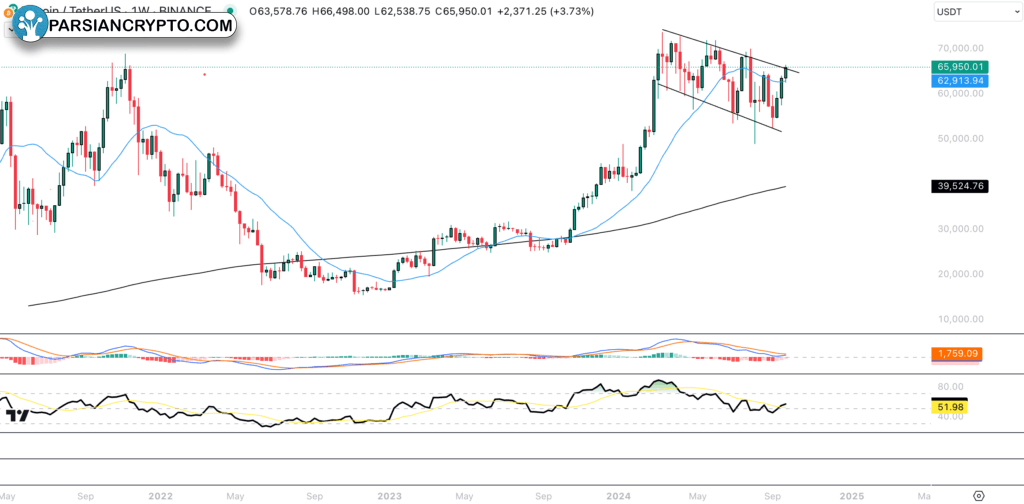Click the green 65,950.01 current price label
This screenshot has height=504, width=1024.
click(x=960, y=66)
